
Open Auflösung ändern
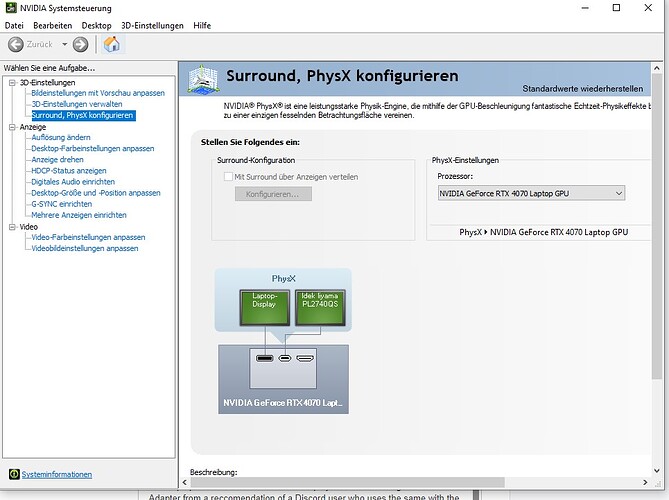[61, 137]
